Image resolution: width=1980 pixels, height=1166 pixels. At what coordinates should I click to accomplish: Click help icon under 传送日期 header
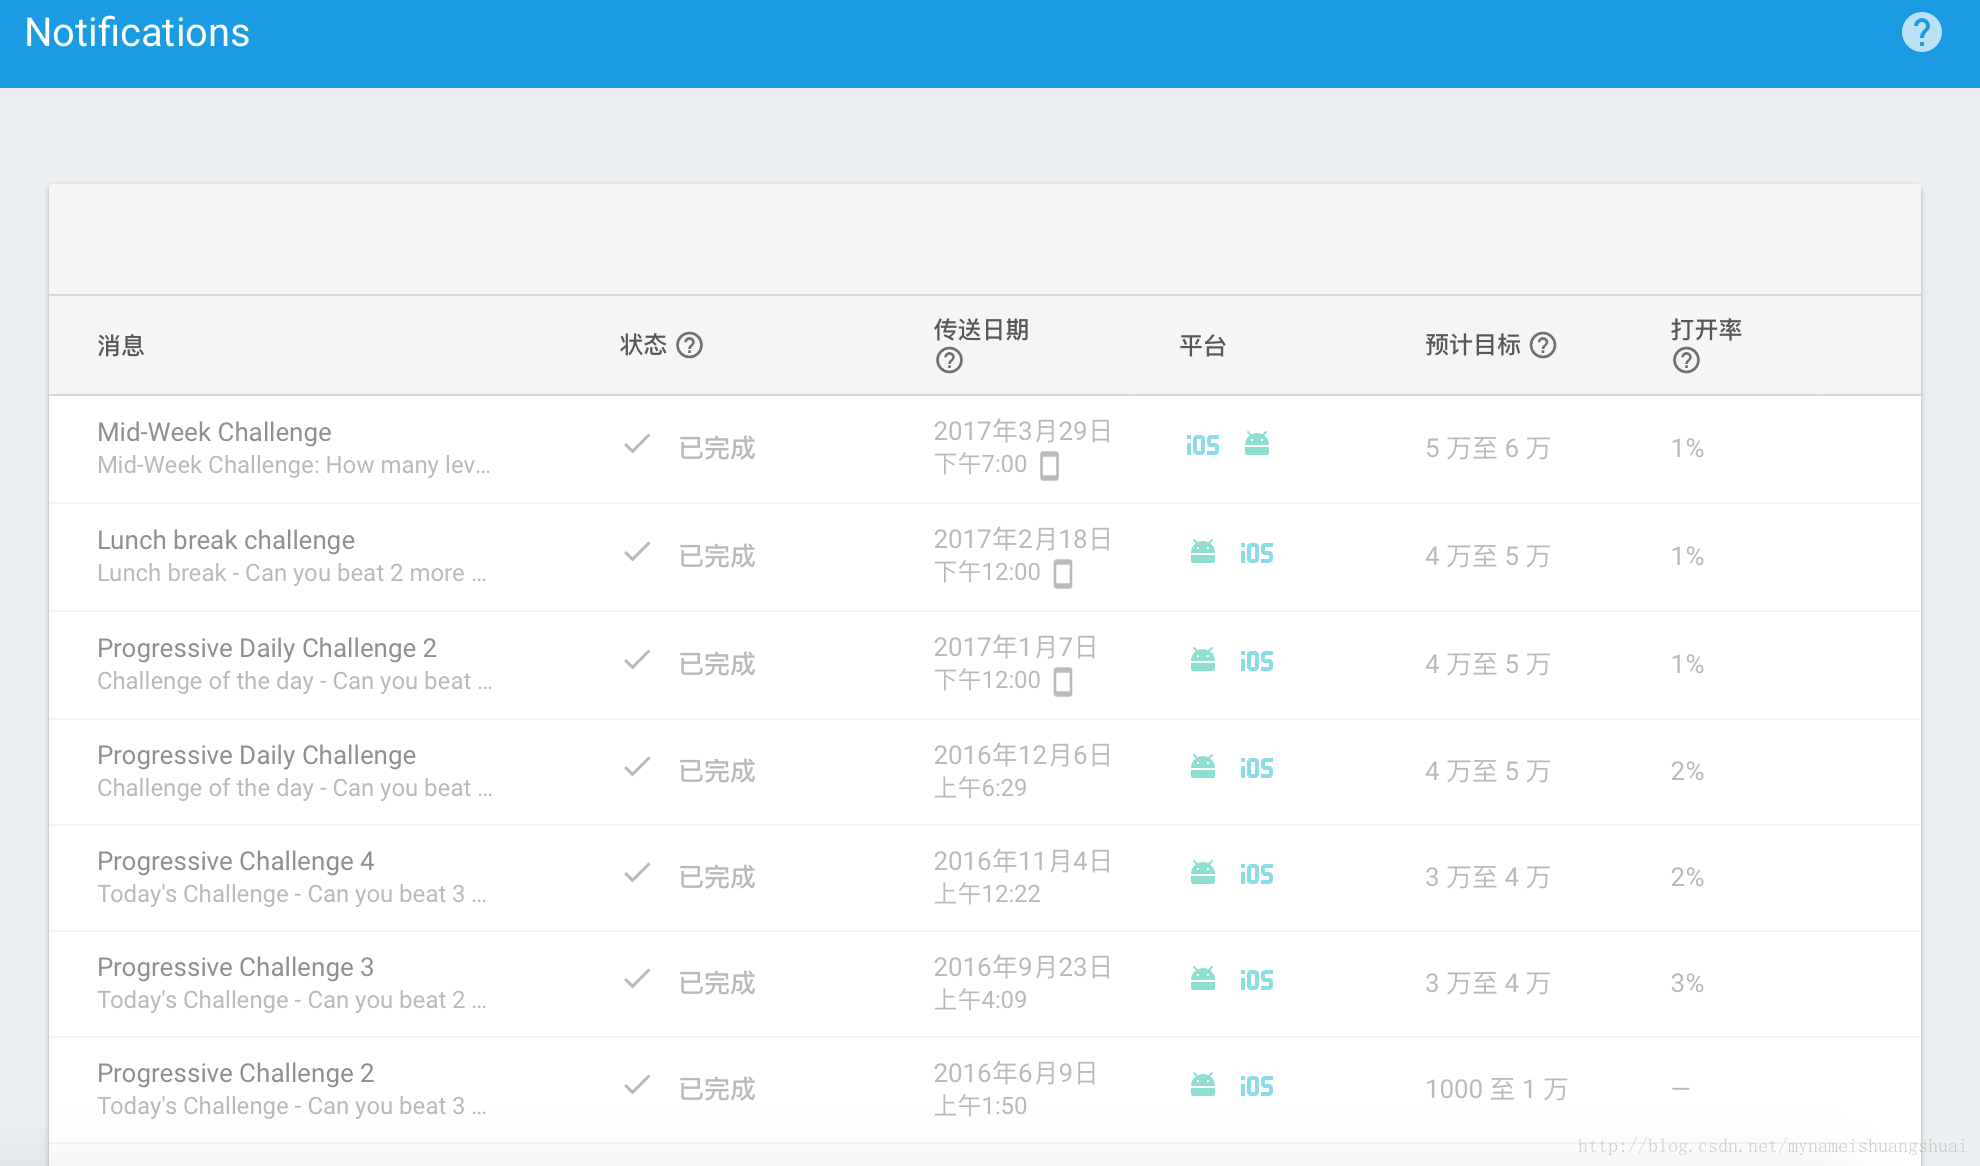click(x=948, y=361)
